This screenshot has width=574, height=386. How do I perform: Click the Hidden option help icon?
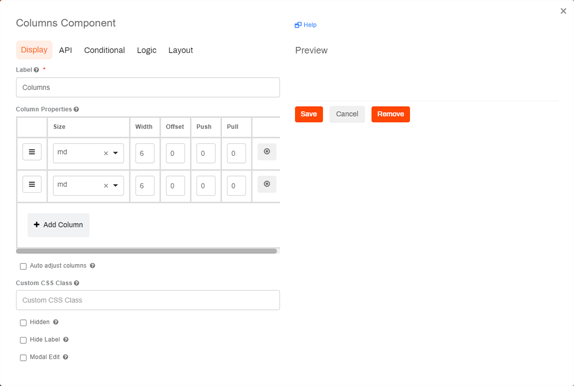click(x=56, y=322)
